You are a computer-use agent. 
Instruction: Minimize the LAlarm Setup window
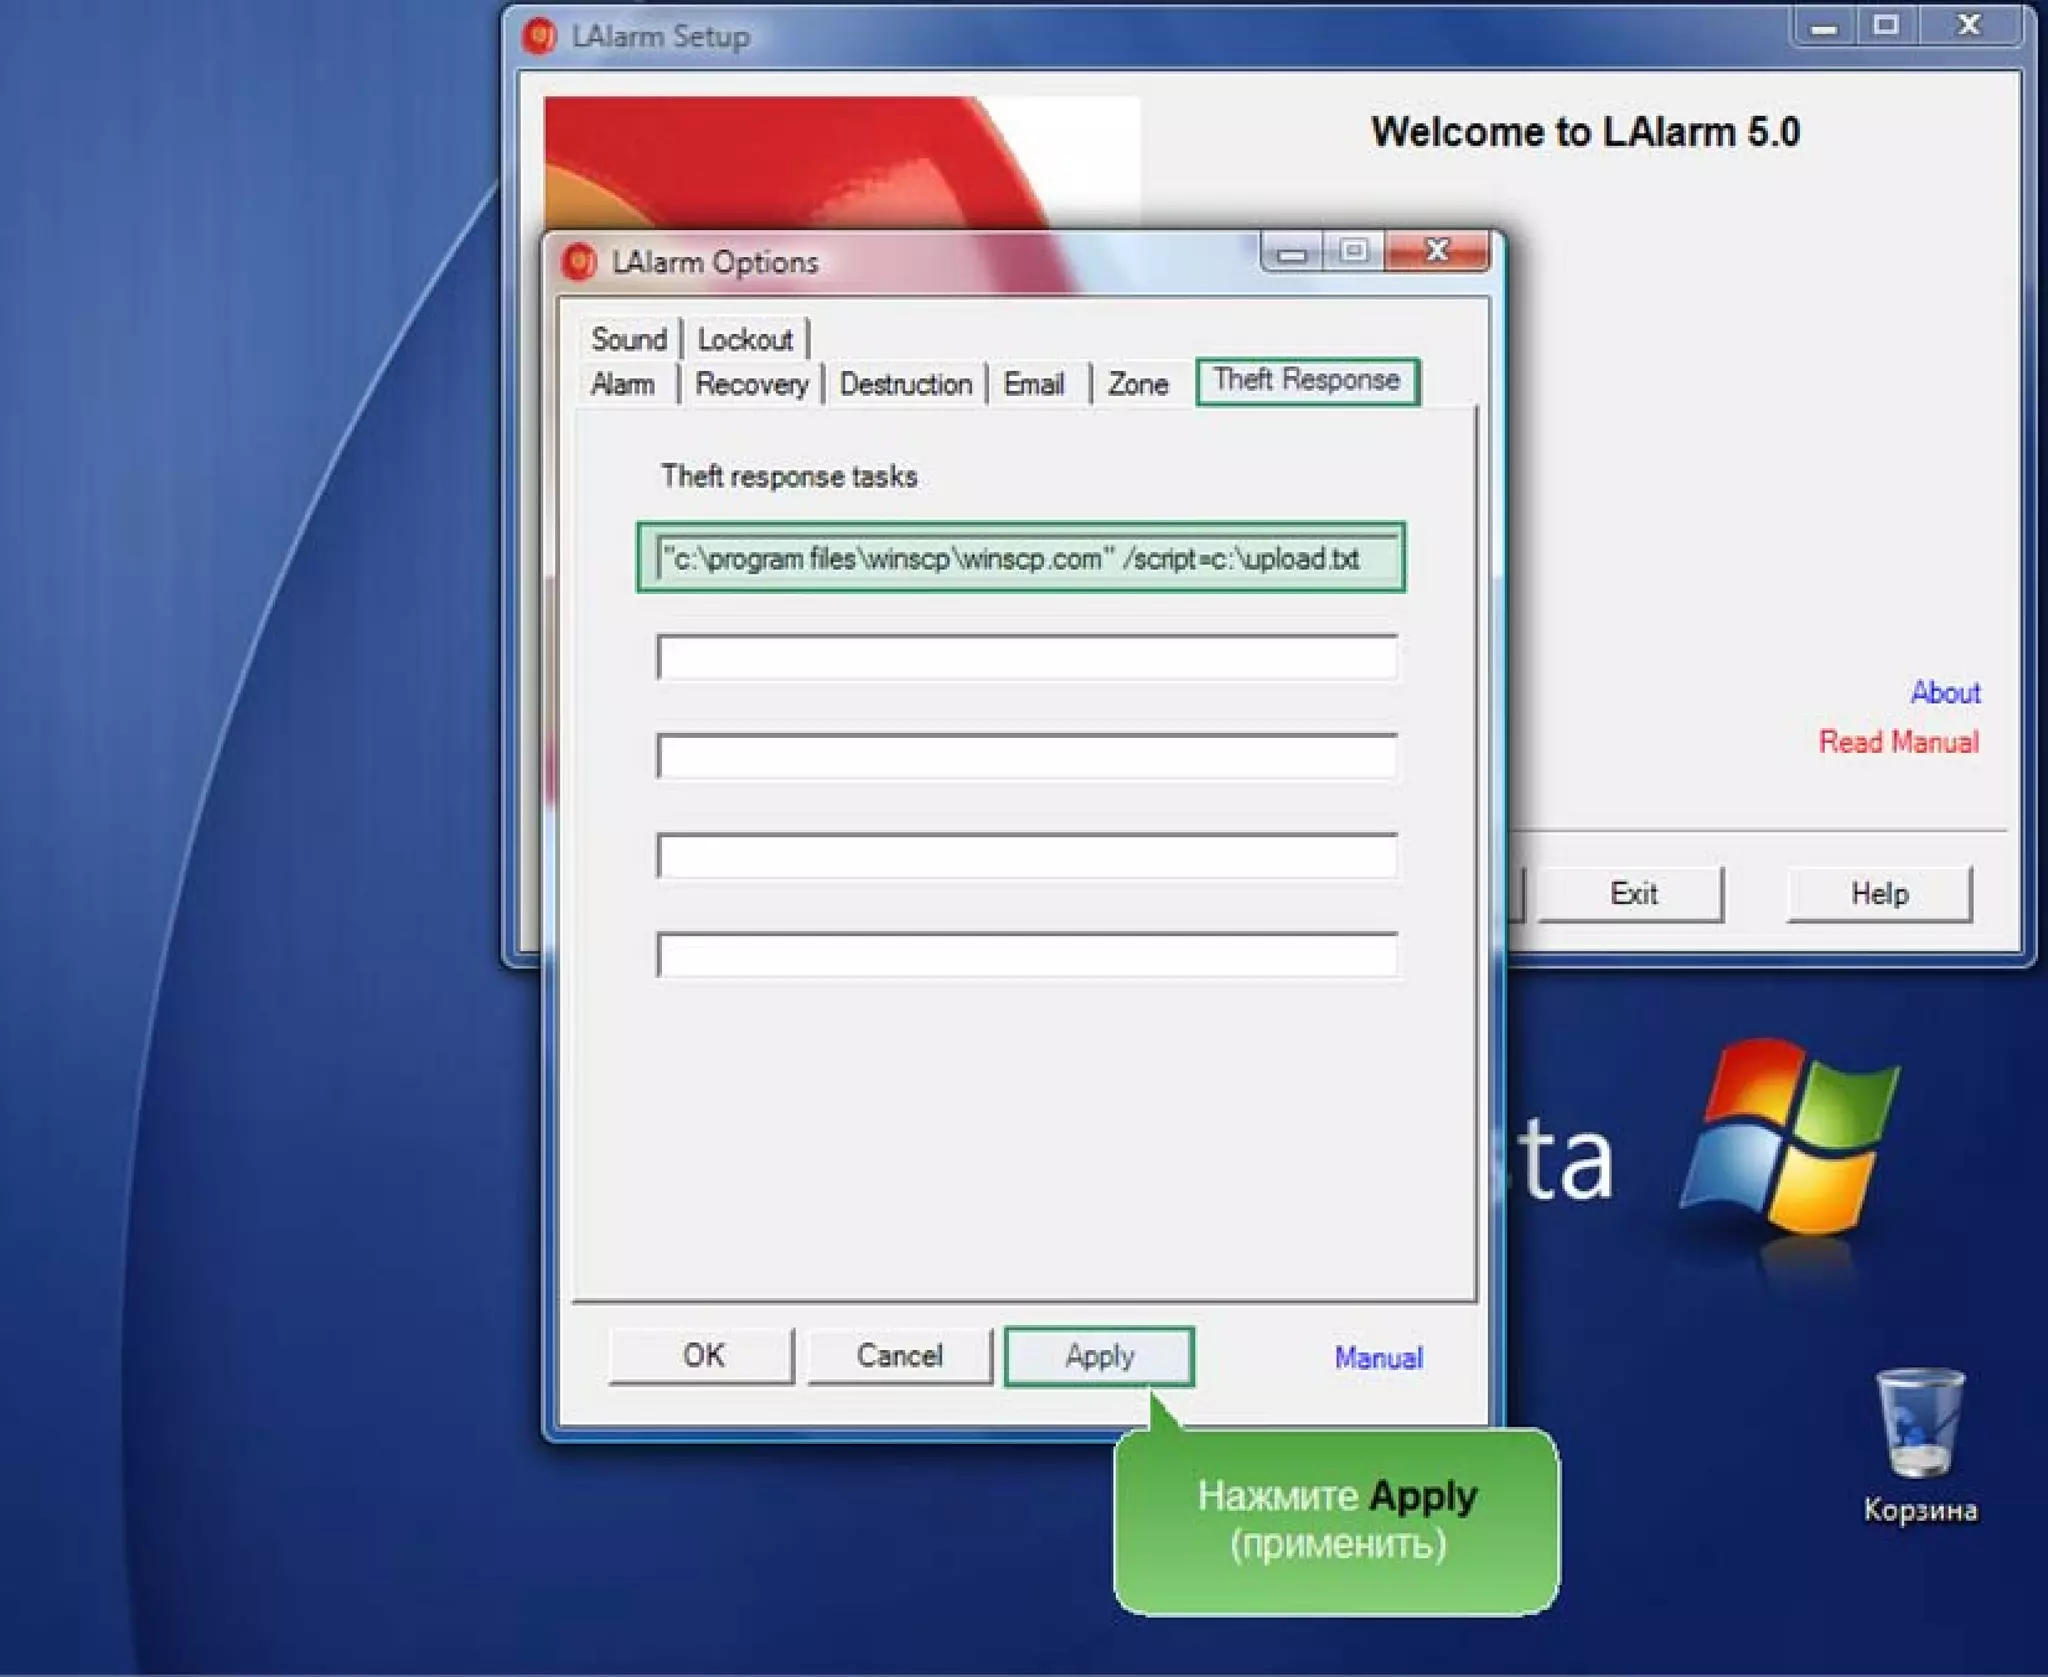click(x=1824, y=28)
